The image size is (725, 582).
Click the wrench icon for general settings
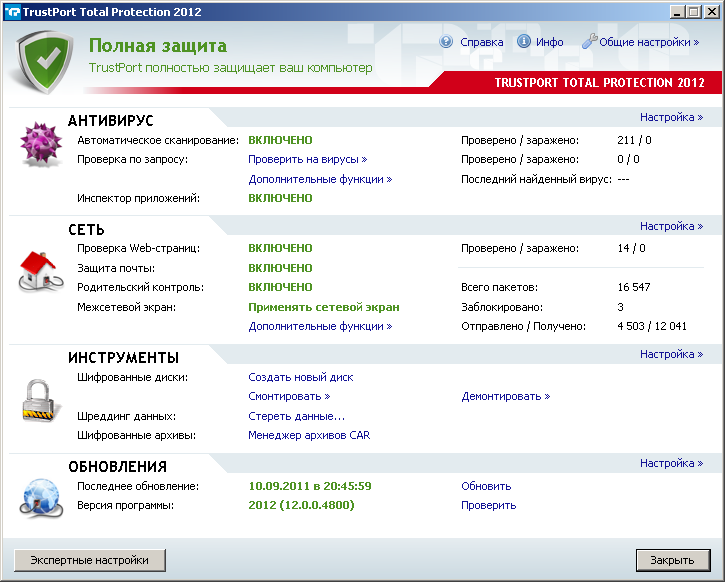coord(589,42)
